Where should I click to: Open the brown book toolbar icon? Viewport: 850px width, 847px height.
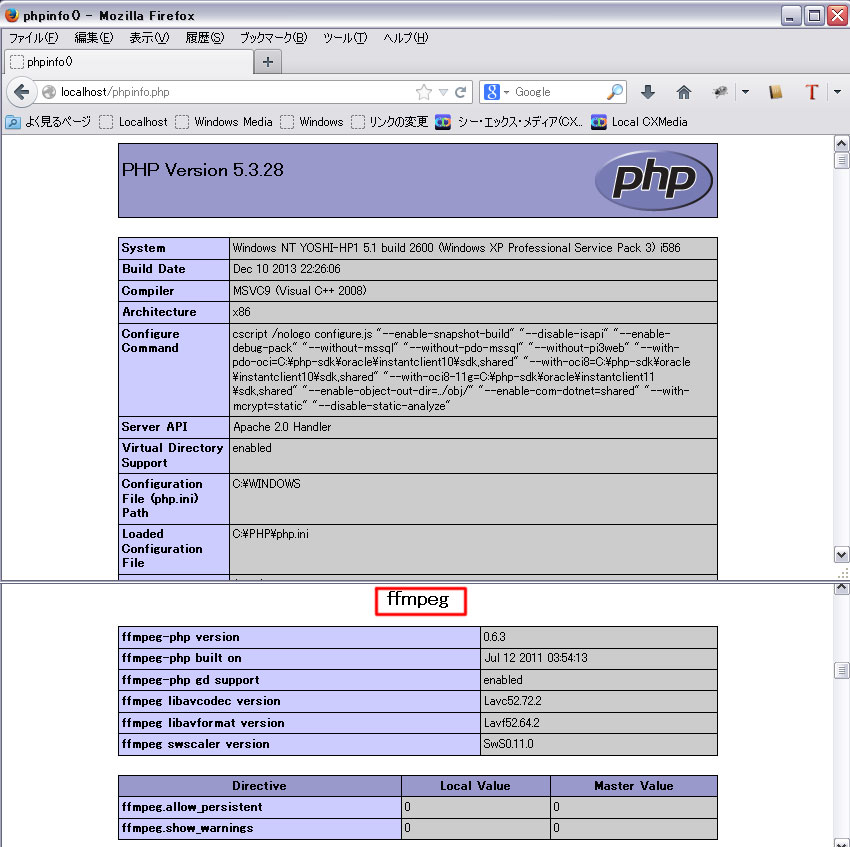tap(776, 92)
